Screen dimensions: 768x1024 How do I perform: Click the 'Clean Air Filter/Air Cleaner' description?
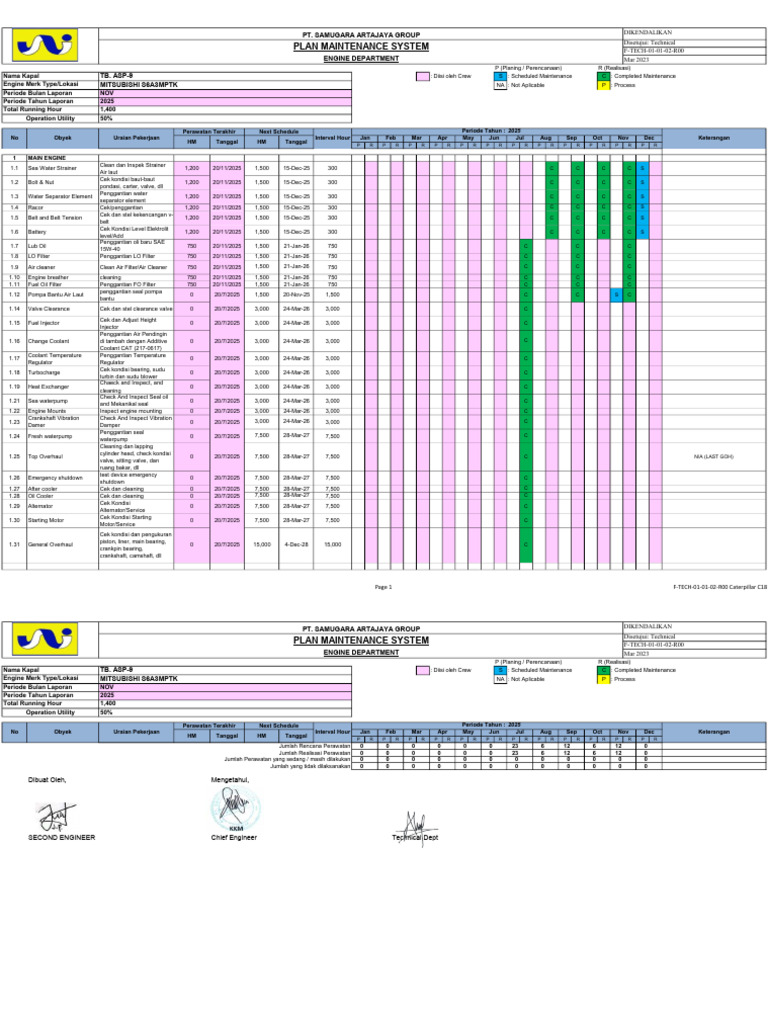click(x=133, y=267)
